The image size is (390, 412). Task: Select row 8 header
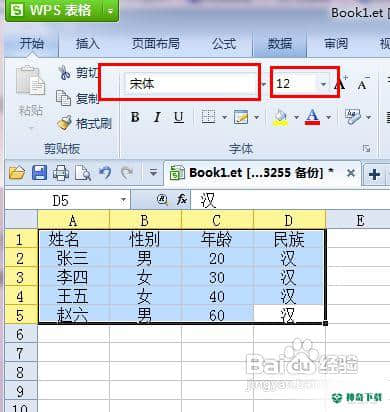click(21, 371)
